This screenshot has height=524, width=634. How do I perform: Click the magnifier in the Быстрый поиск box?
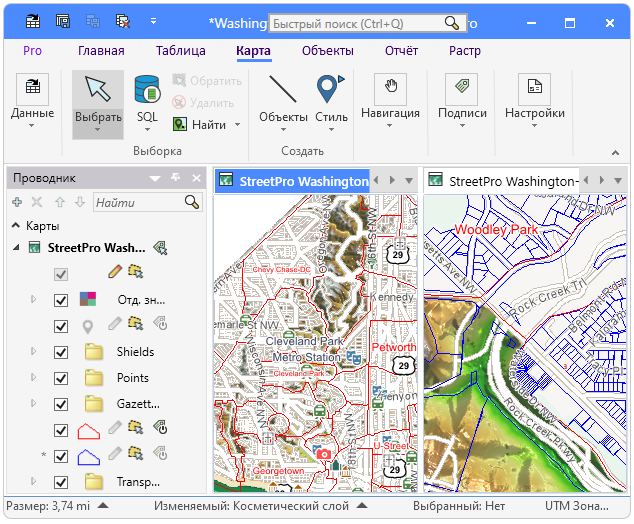point(451,23)
